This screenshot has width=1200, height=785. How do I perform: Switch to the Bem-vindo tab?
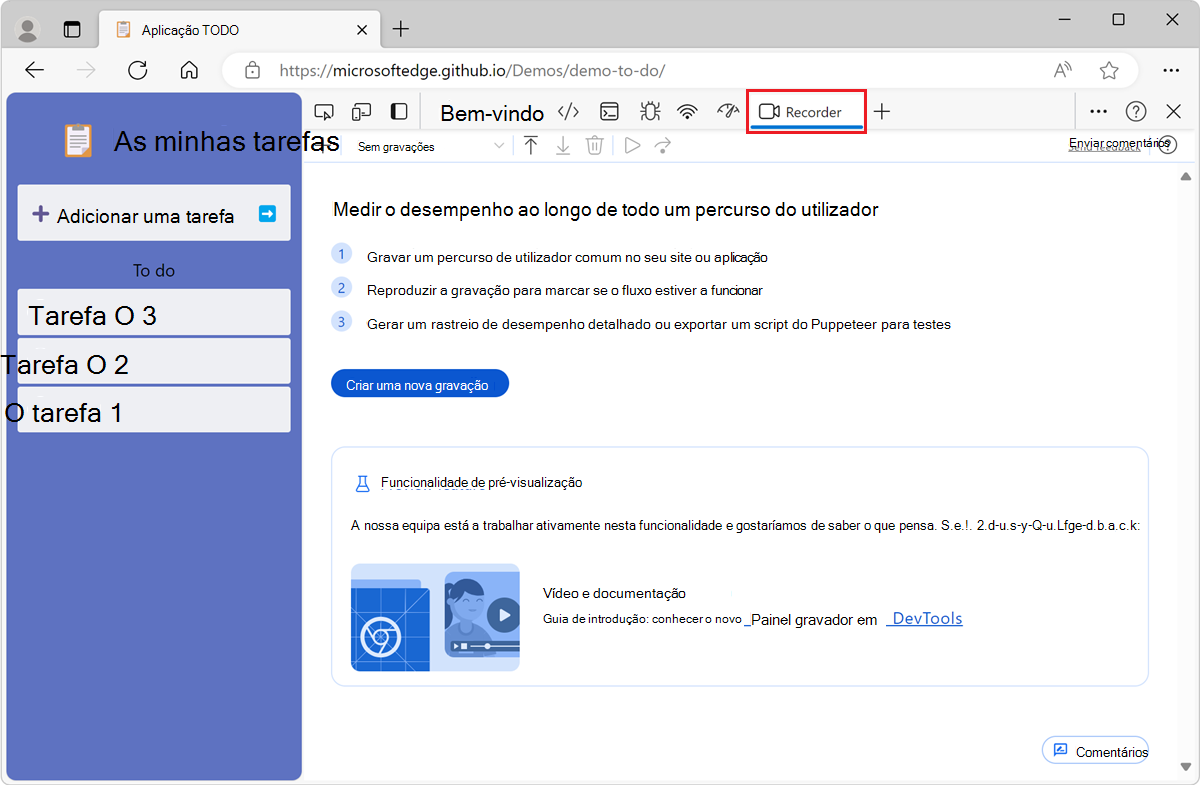pyautogui.click(x=491, y=112)
